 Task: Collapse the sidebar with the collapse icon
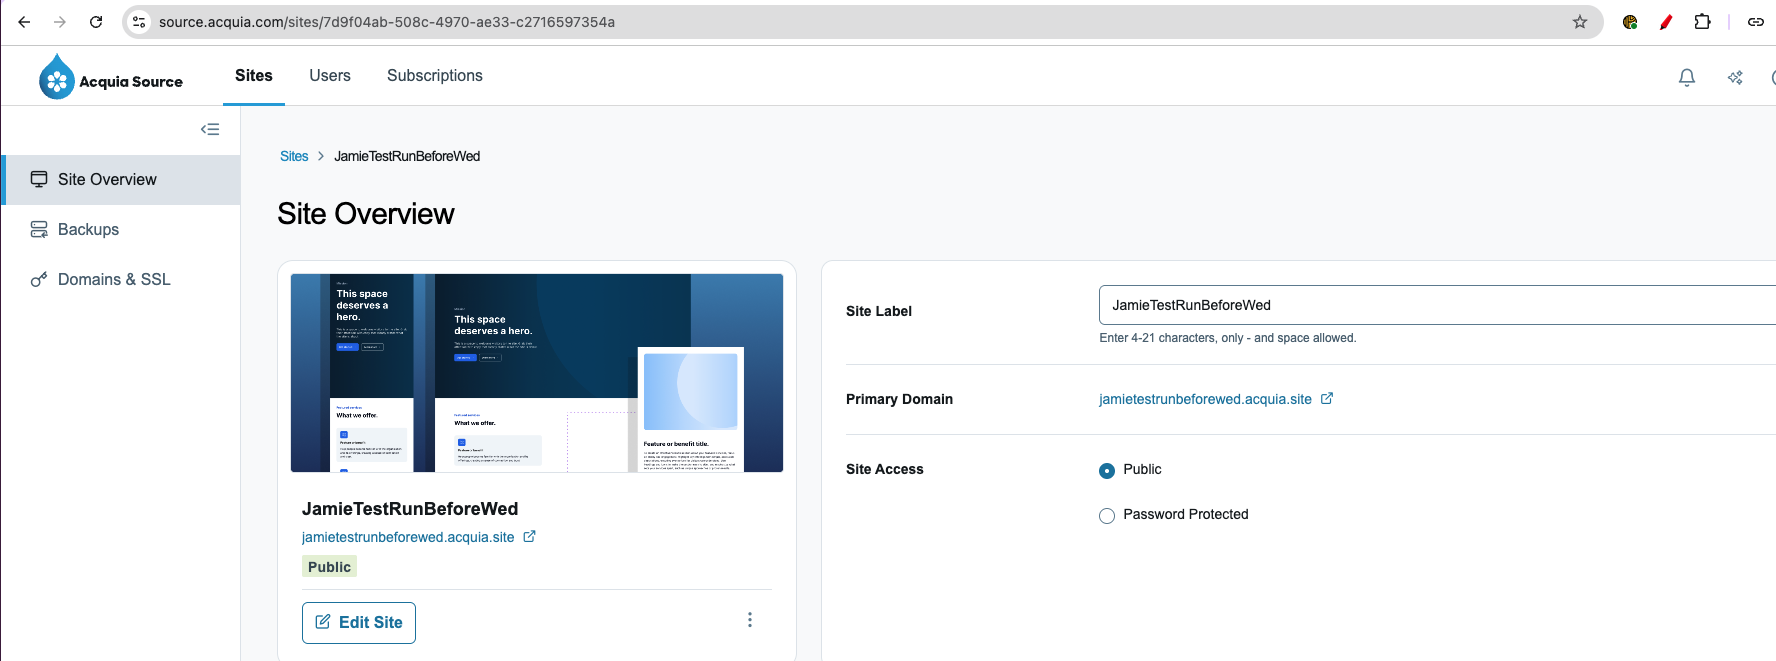pos(210,129)
